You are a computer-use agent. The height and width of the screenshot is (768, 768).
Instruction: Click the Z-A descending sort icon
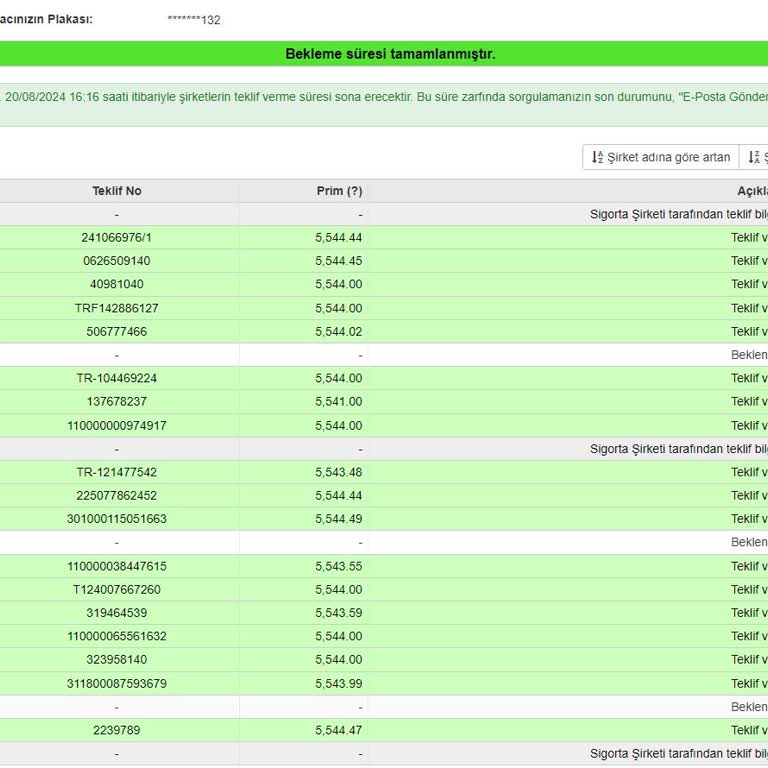tap(754, 158)
